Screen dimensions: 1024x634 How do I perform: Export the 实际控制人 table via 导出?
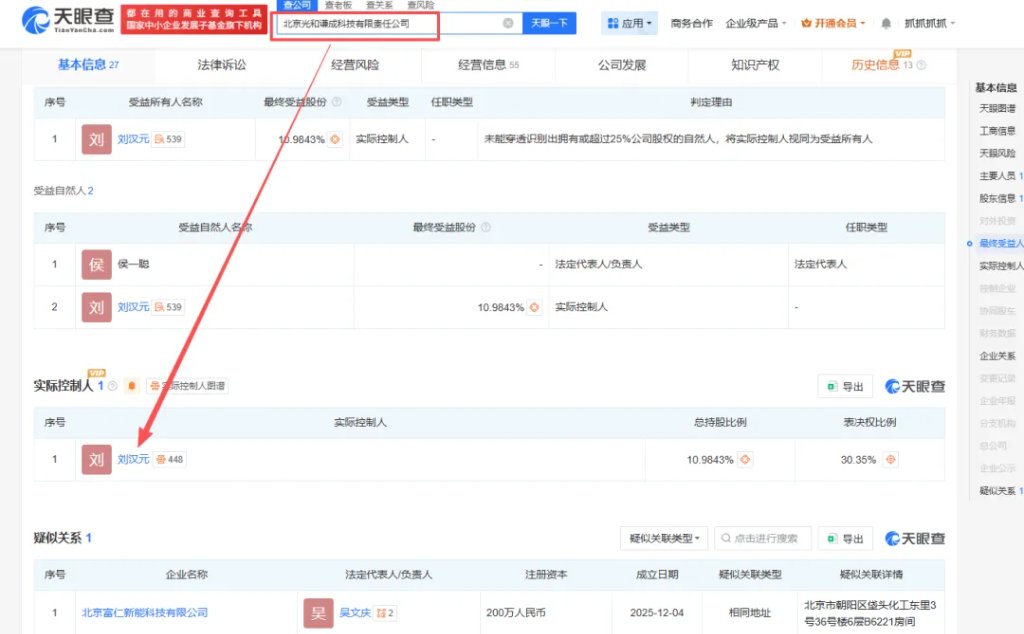pyautogui.click(x=845, y=387)
